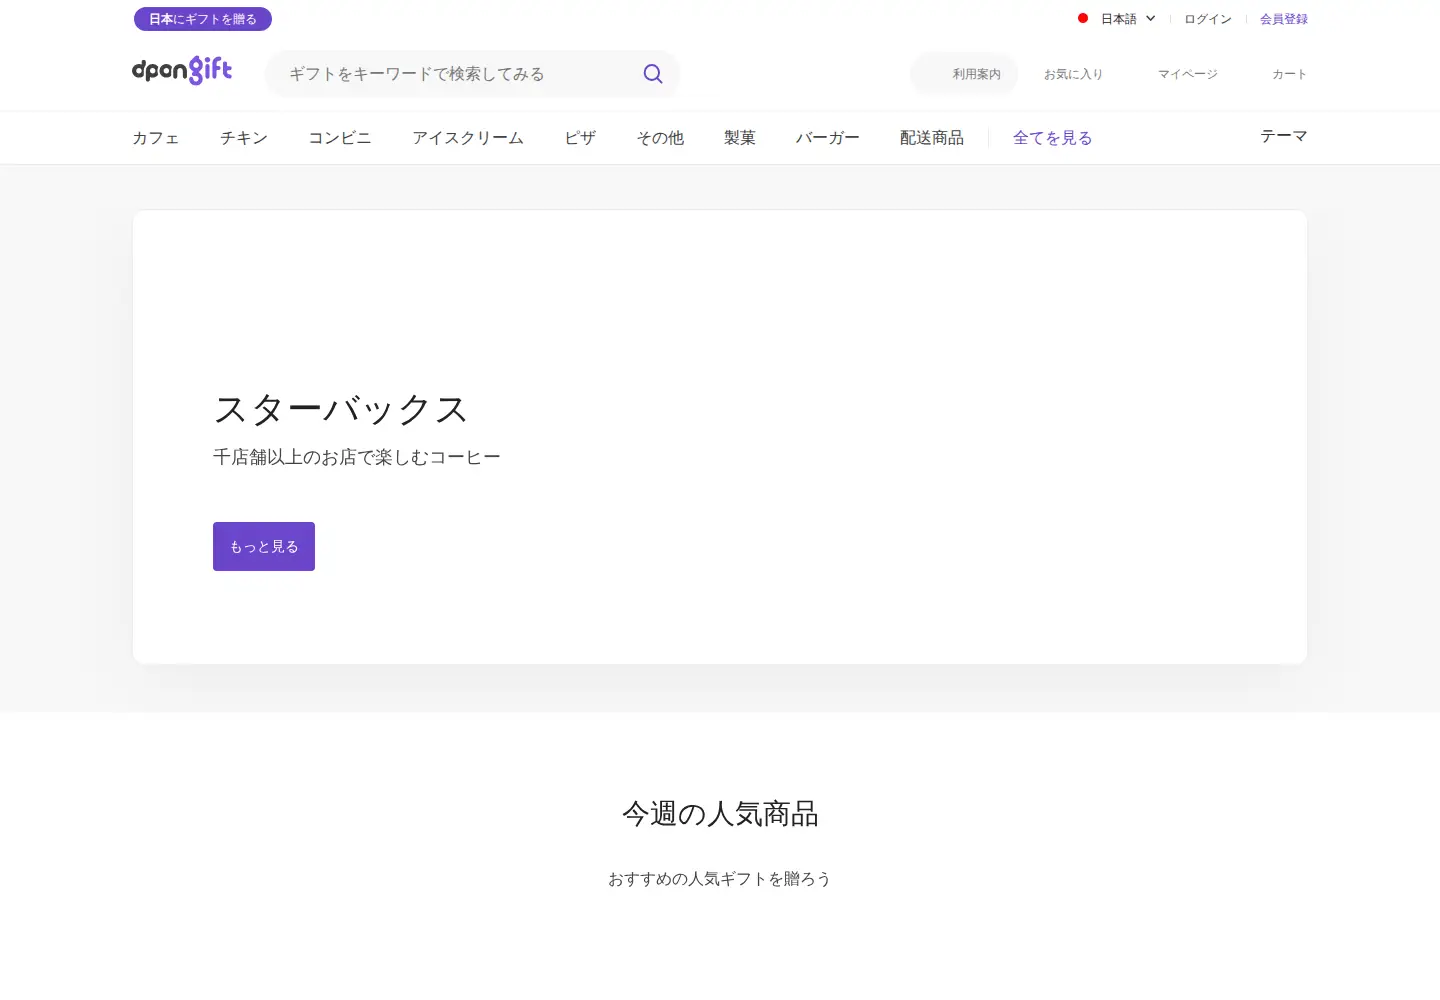Select the カフェ category

coord(156,138)
